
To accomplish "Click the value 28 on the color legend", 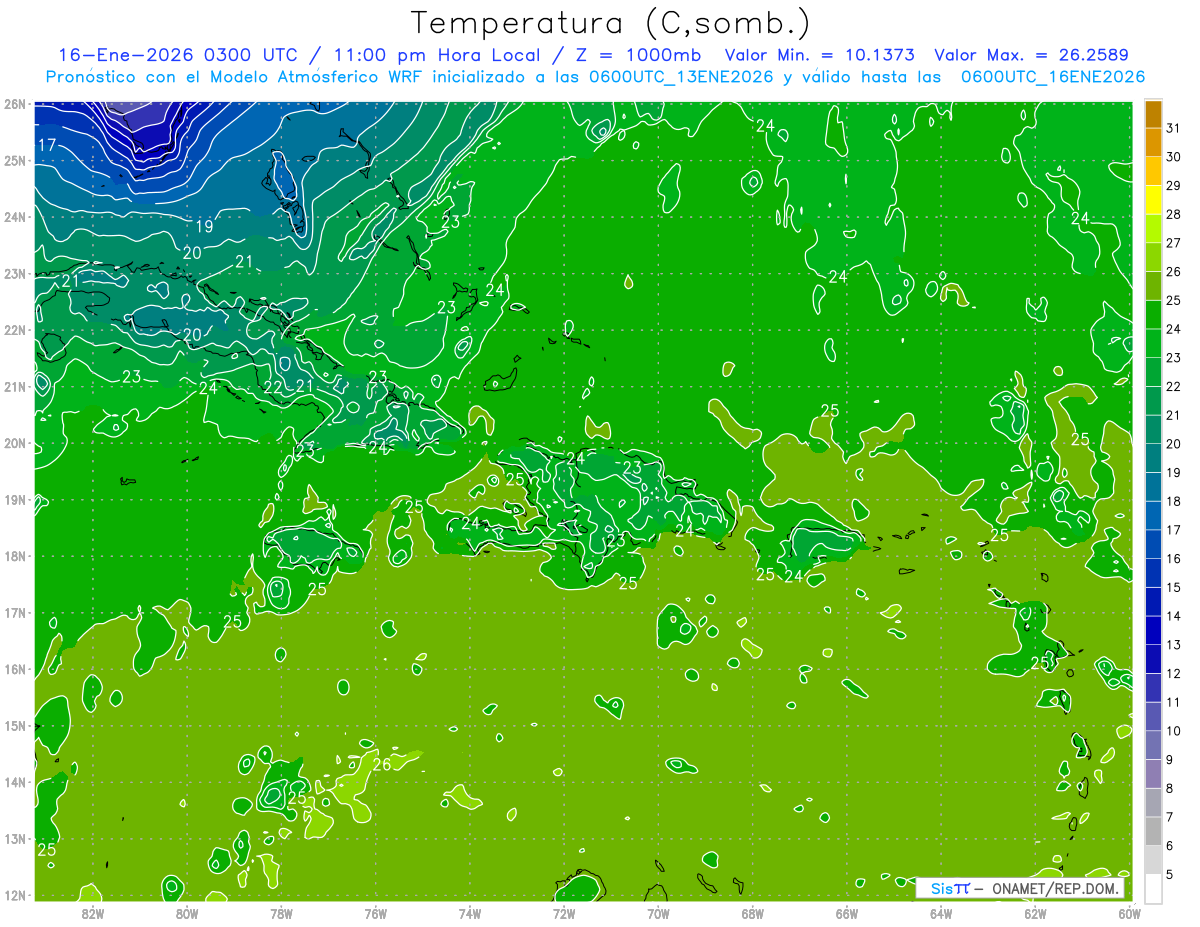I will click(x=1173, y=214).
